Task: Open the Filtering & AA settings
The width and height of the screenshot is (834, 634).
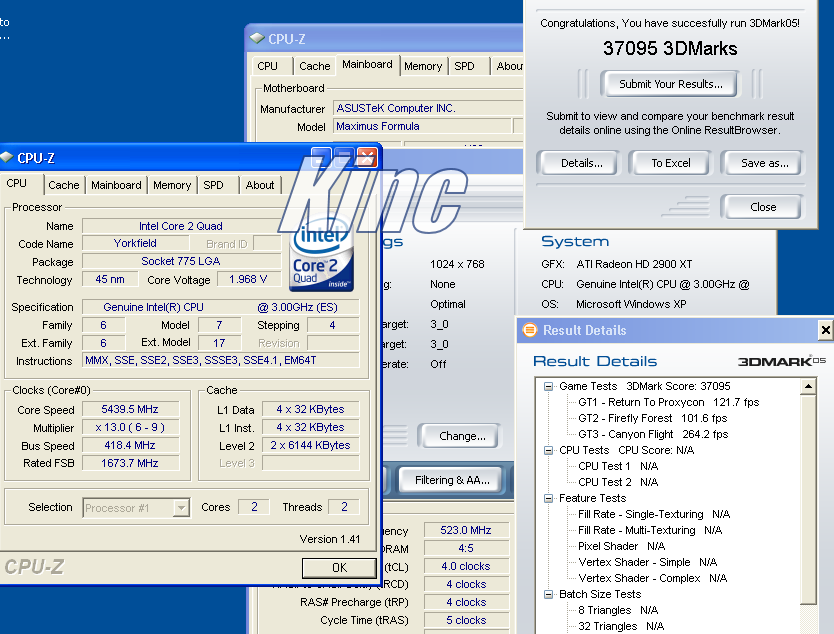Action: coord(451,480)
